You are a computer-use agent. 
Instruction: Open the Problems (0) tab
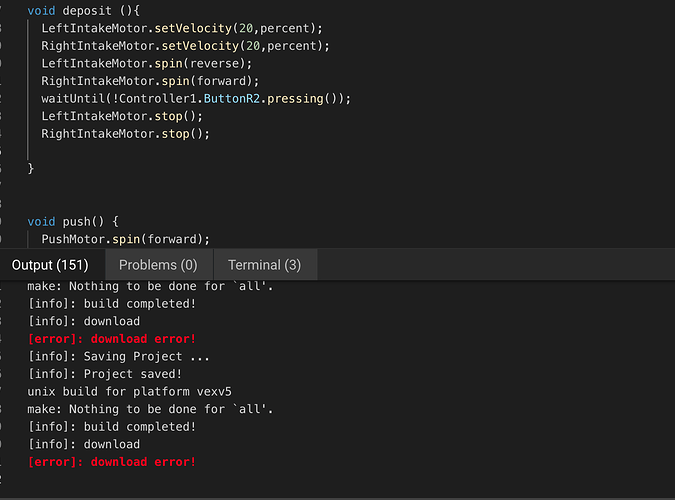[158, 265]
